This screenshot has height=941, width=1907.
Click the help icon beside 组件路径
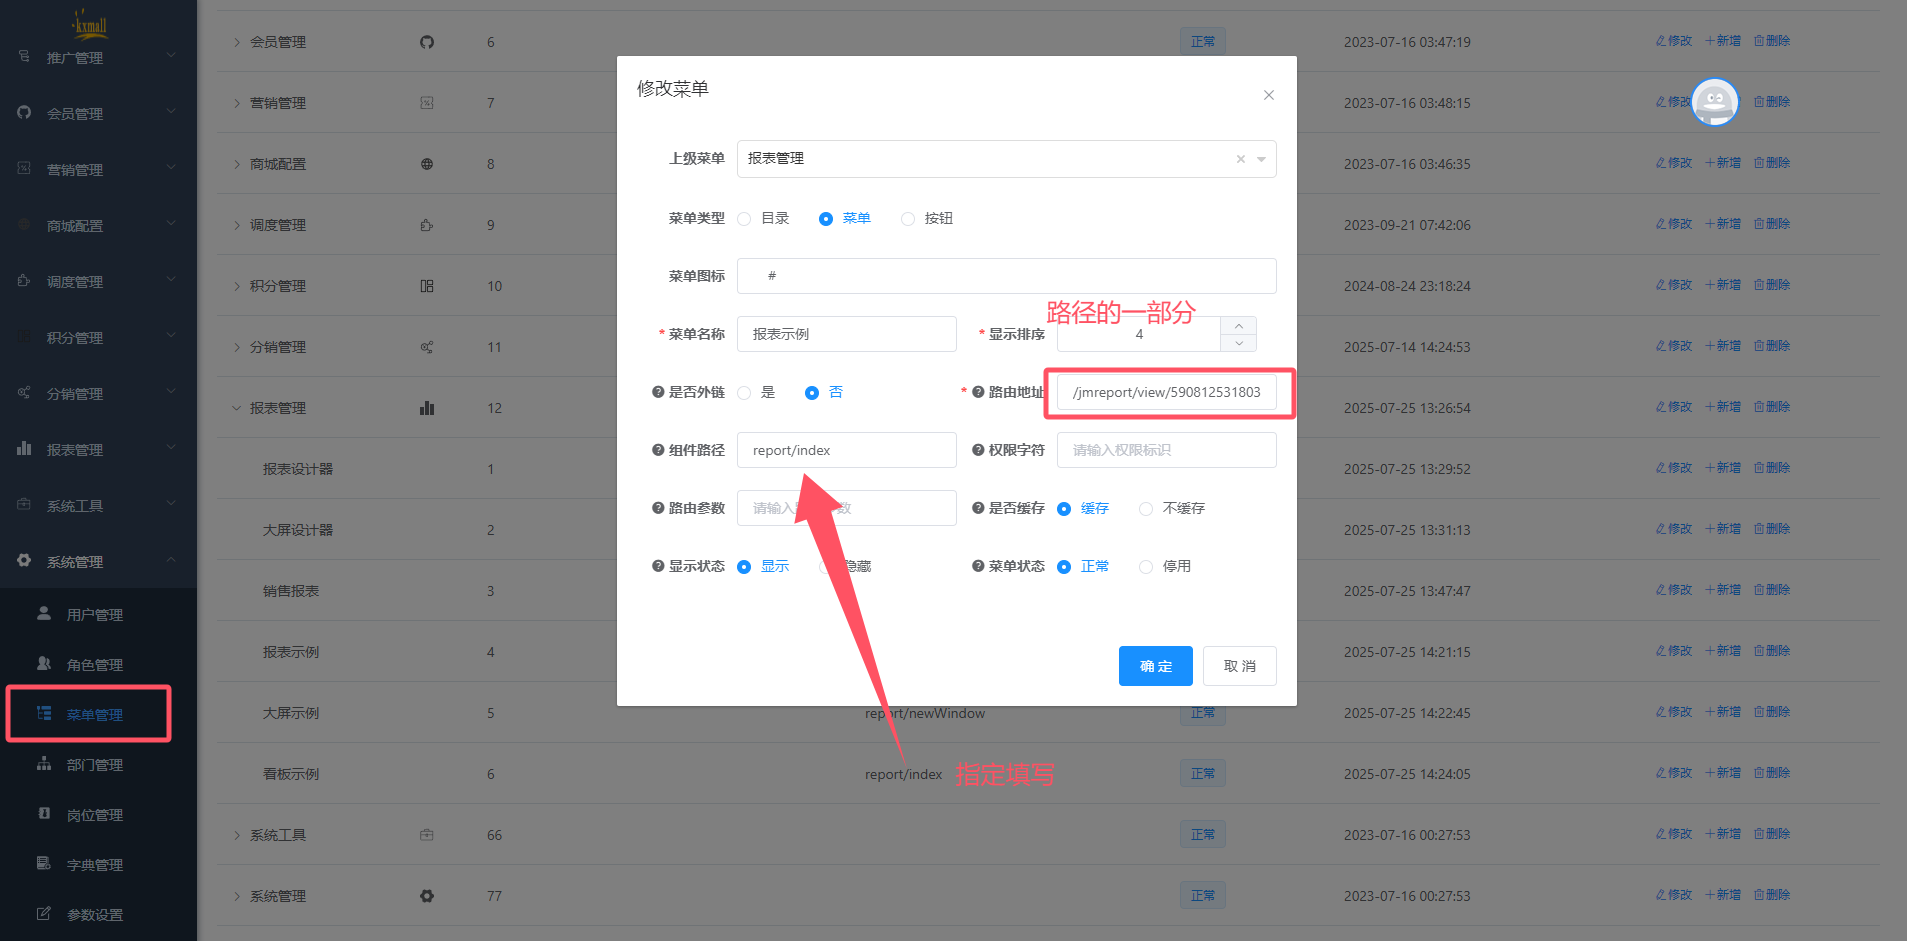pos(658,450)
